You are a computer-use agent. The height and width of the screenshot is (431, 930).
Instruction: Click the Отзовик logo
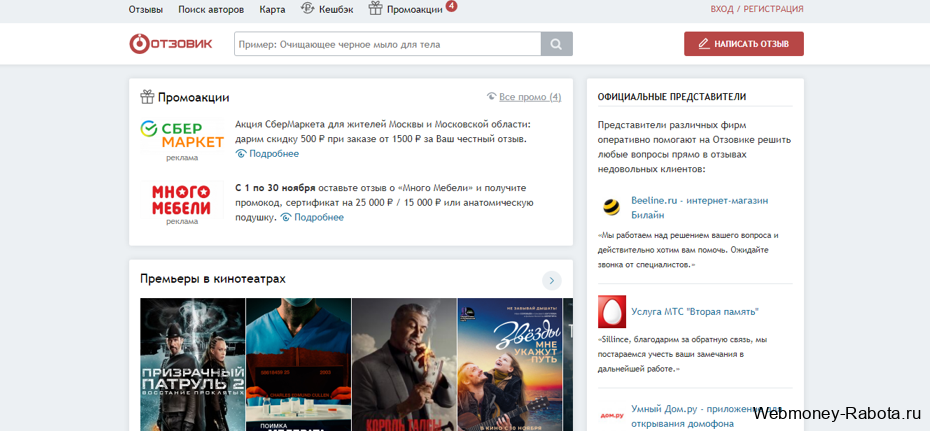pos(171,44)
